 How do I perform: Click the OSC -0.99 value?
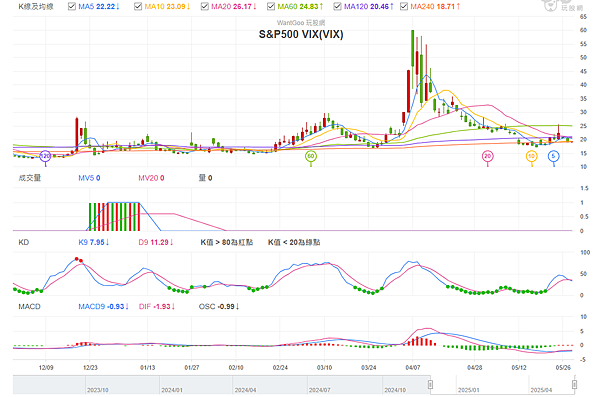tap(219, 307)
